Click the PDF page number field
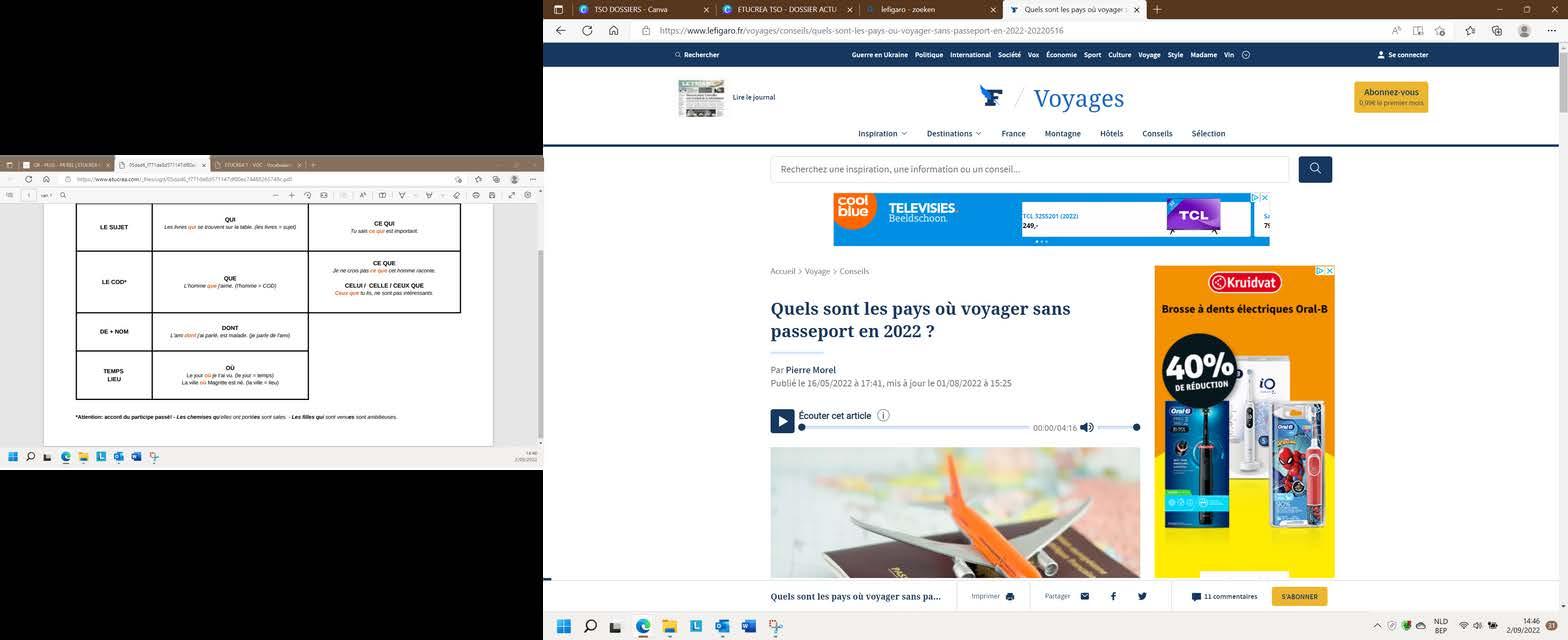This screenshot has height=640, width=1568. 28,195
